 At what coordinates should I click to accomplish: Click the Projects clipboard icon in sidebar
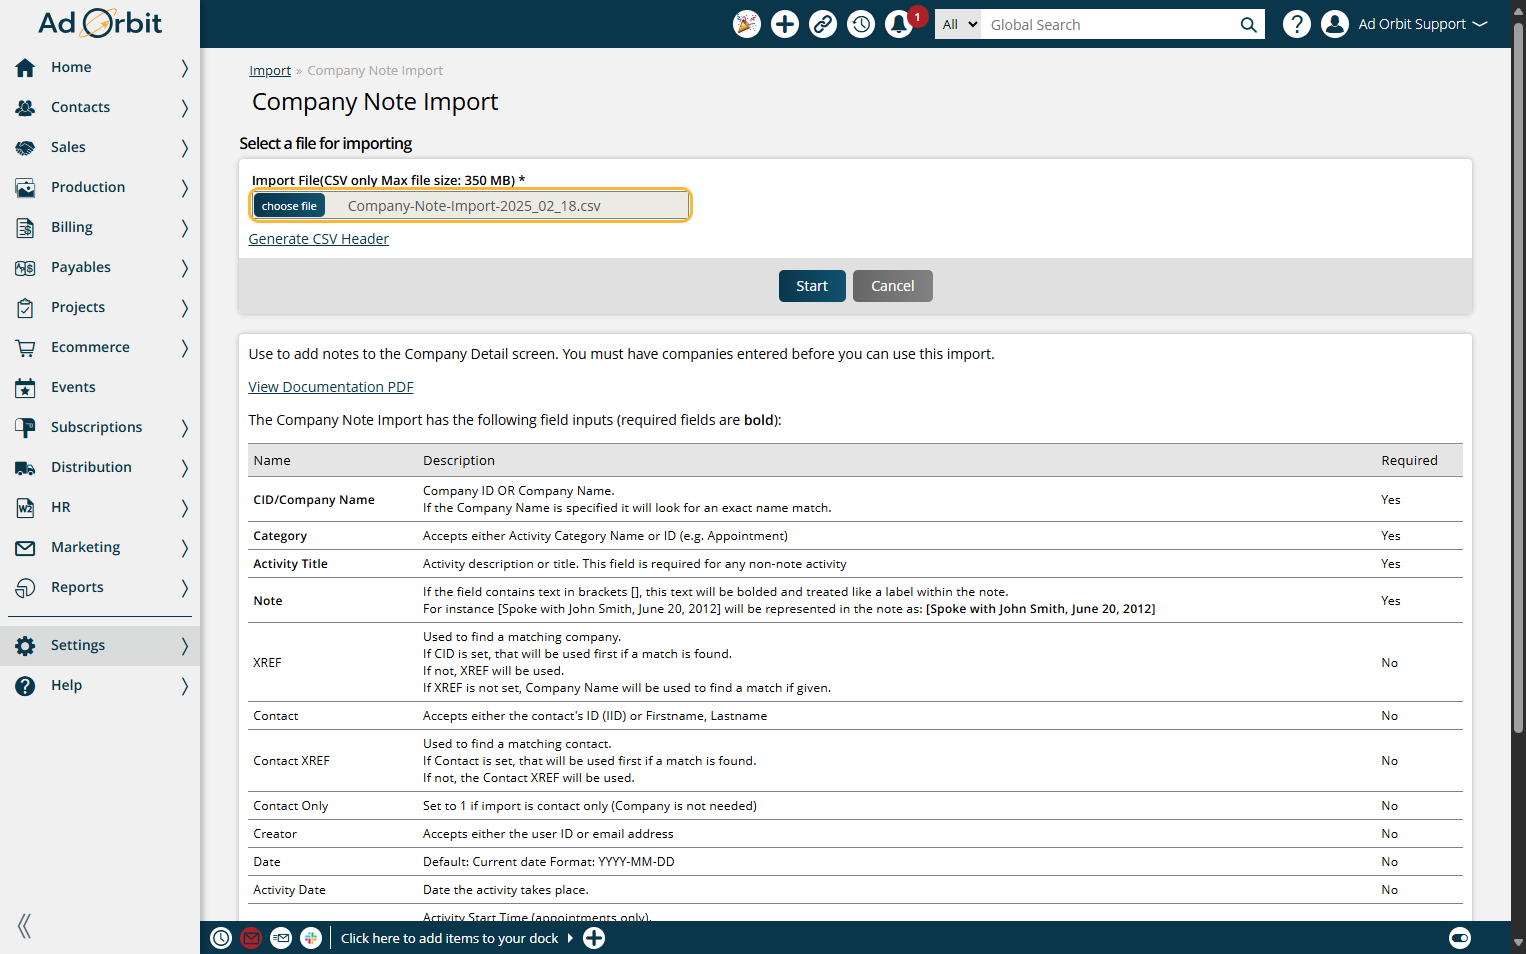25,307
